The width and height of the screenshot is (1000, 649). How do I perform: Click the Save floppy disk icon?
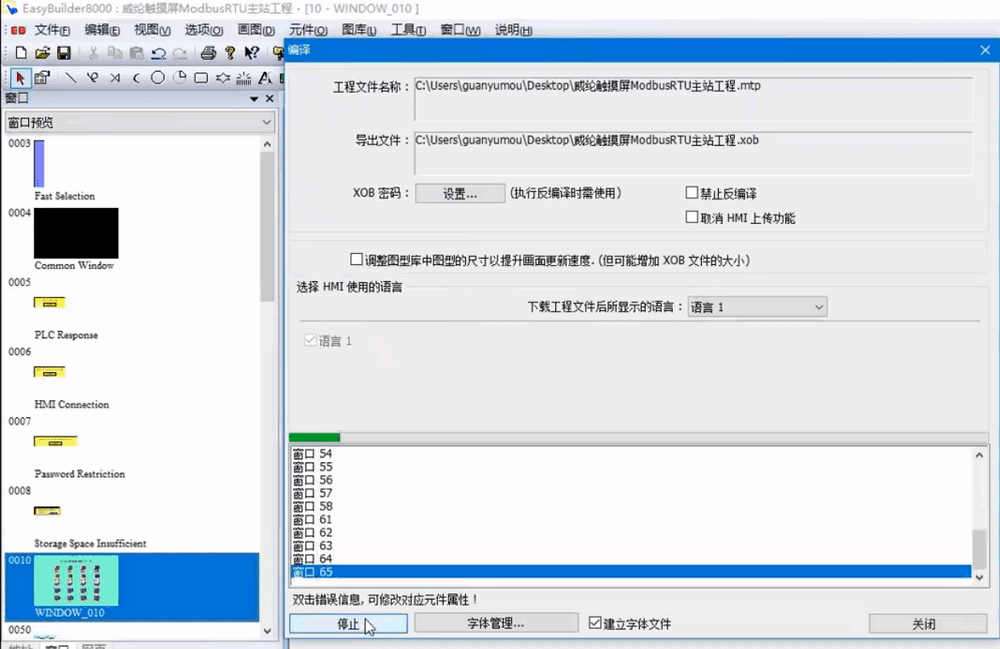coord(63,53)
